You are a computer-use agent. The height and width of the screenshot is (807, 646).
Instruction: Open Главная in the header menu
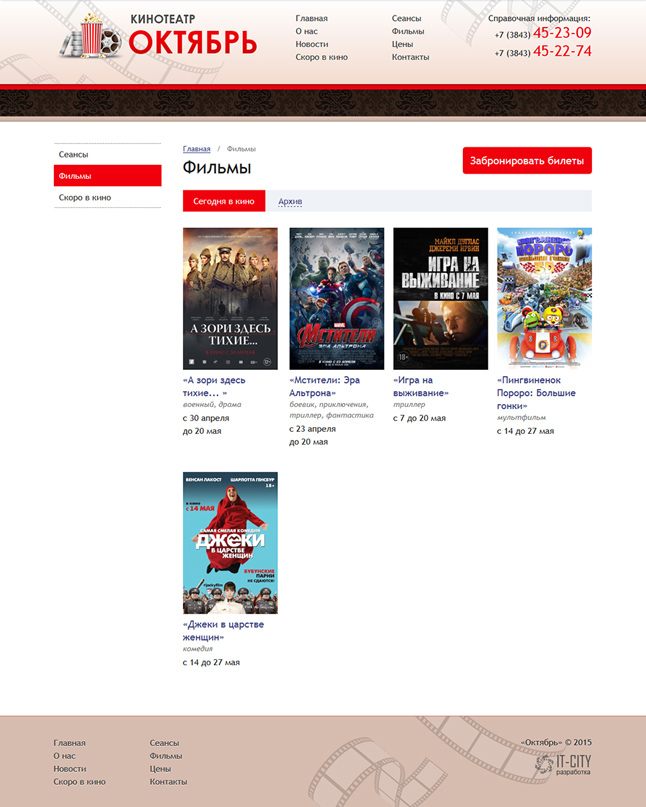(311, 18)
